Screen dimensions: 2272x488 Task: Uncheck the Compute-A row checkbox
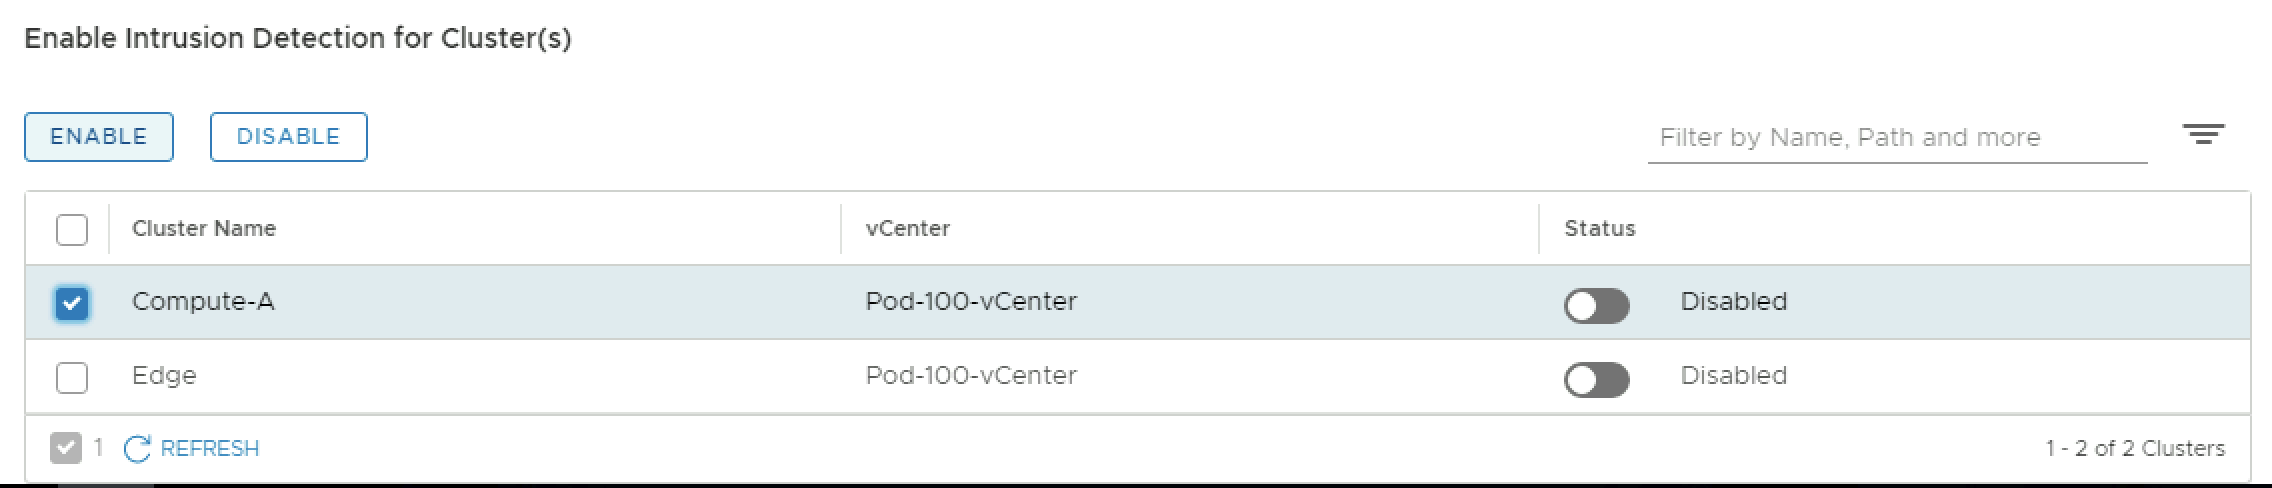point(72,303)
